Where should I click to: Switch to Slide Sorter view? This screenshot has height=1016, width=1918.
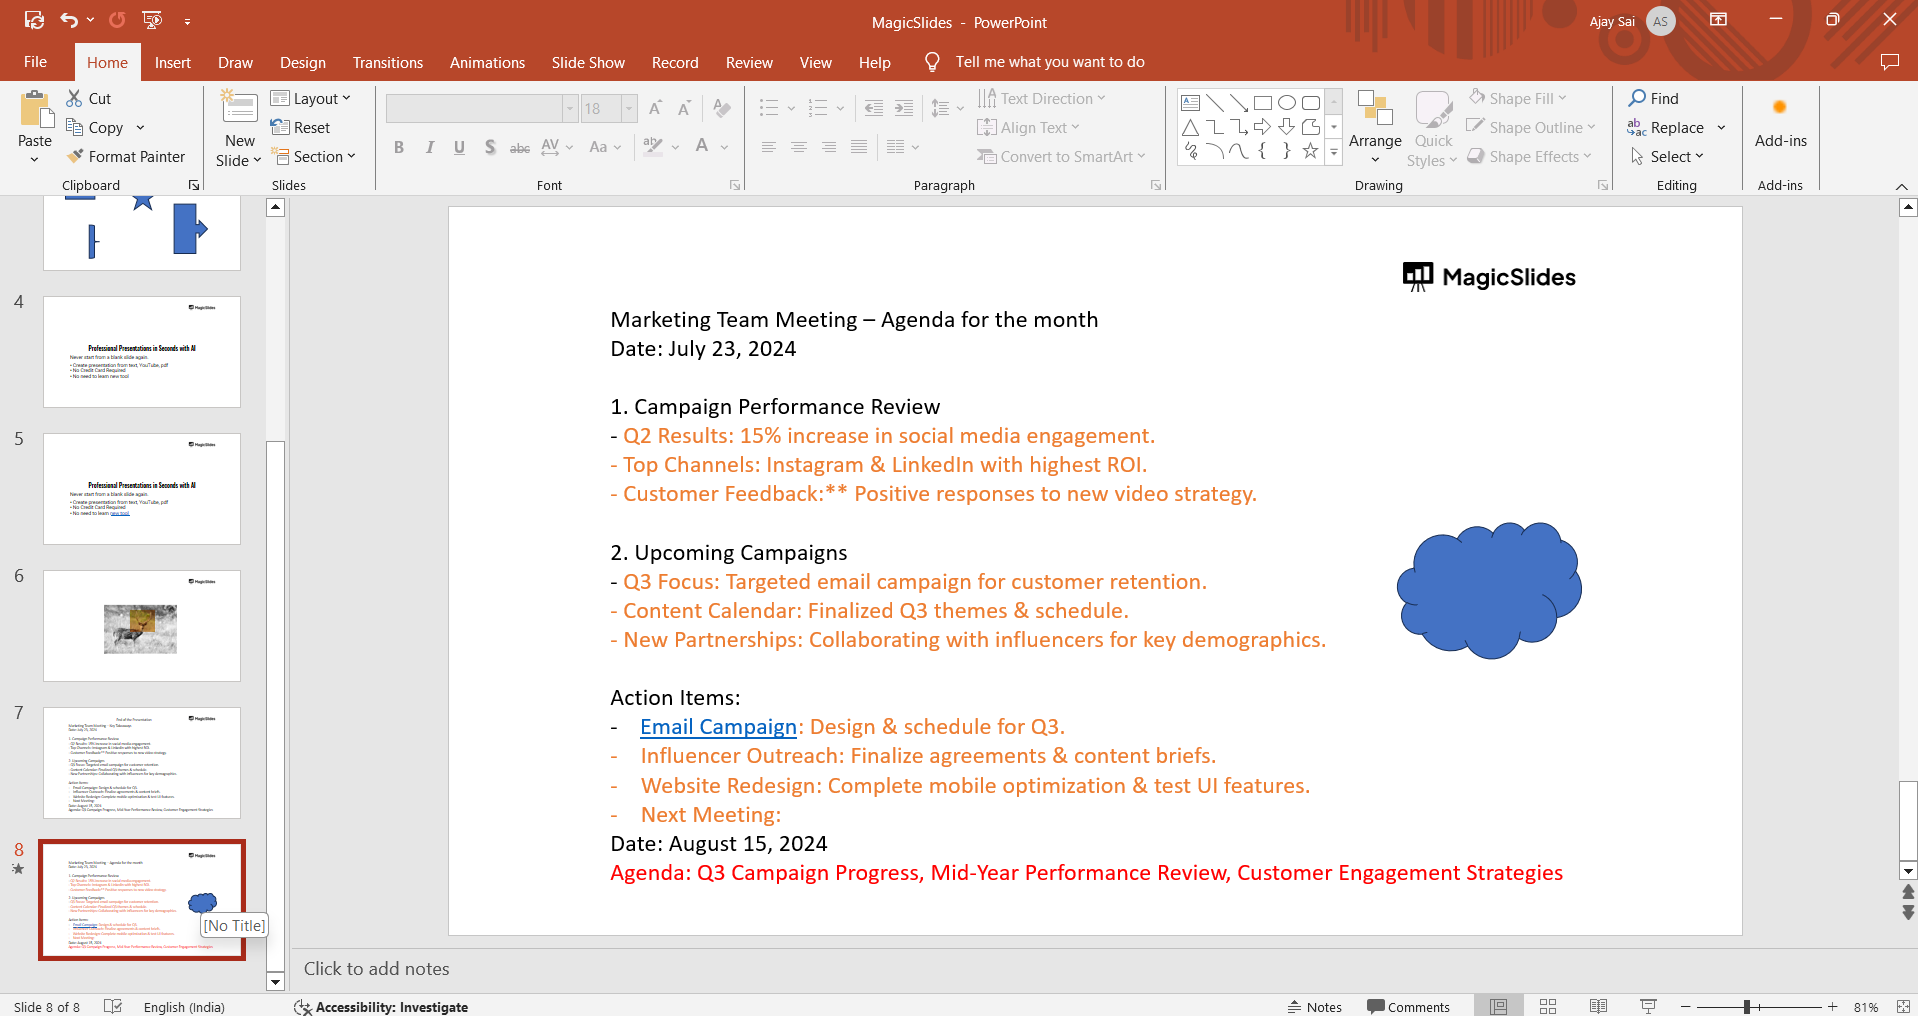point(1548,1006)
